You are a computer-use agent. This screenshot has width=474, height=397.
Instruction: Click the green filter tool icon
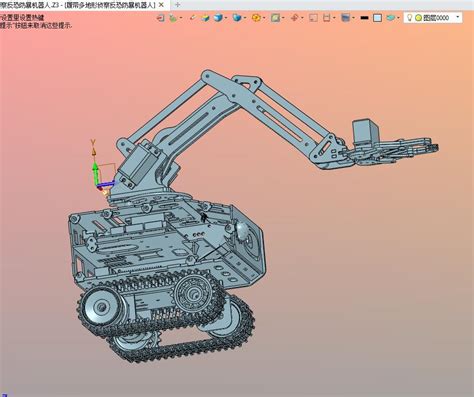point(173,18)
